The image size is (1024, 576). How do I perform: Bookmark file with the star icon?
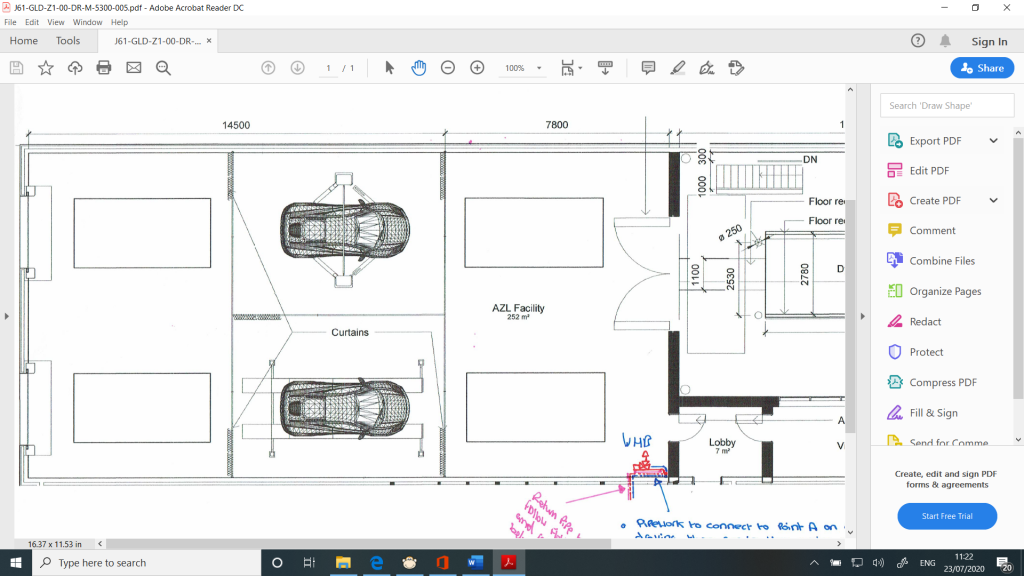pos(46,68)
